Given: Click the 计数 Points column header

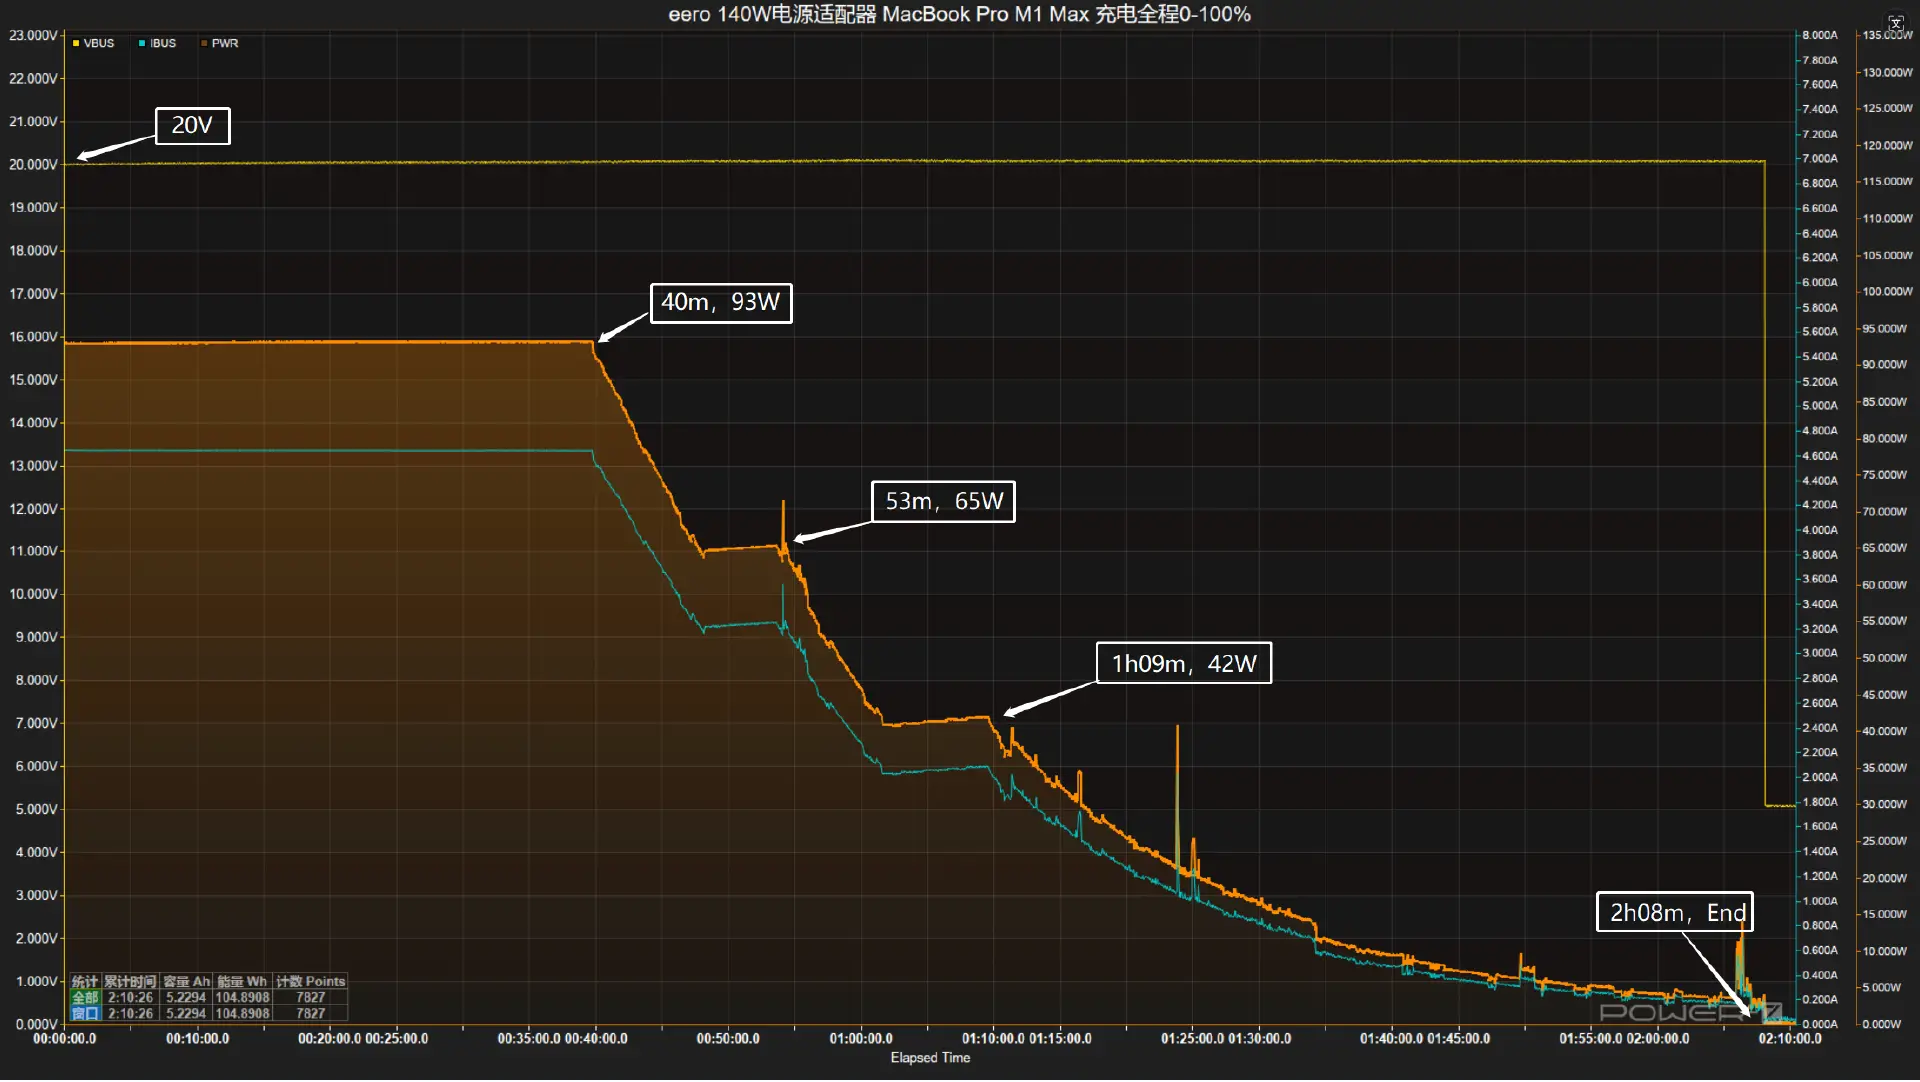Looking at the screenshot, I should (310, 982).
